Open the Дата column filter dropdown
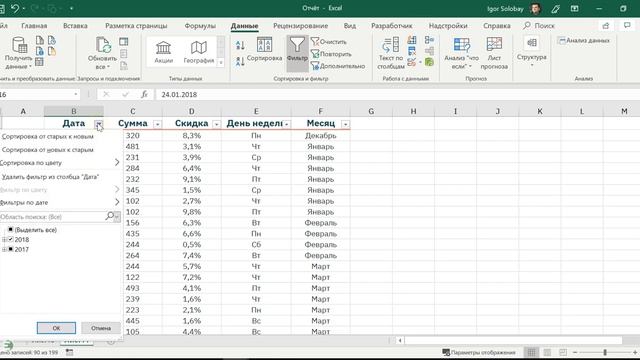Screen dimensions: 640x360 pos(99,124)
